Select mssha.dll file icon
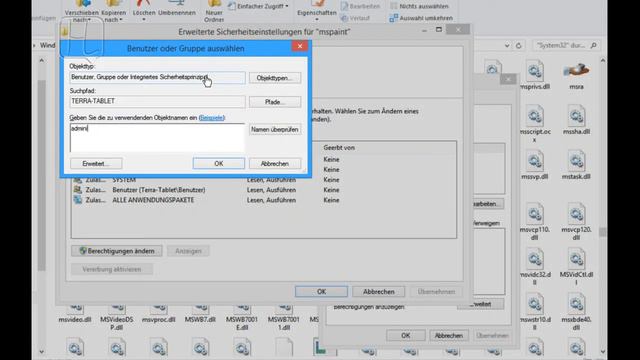Screen dimensions: 640x360 (576, 117)
